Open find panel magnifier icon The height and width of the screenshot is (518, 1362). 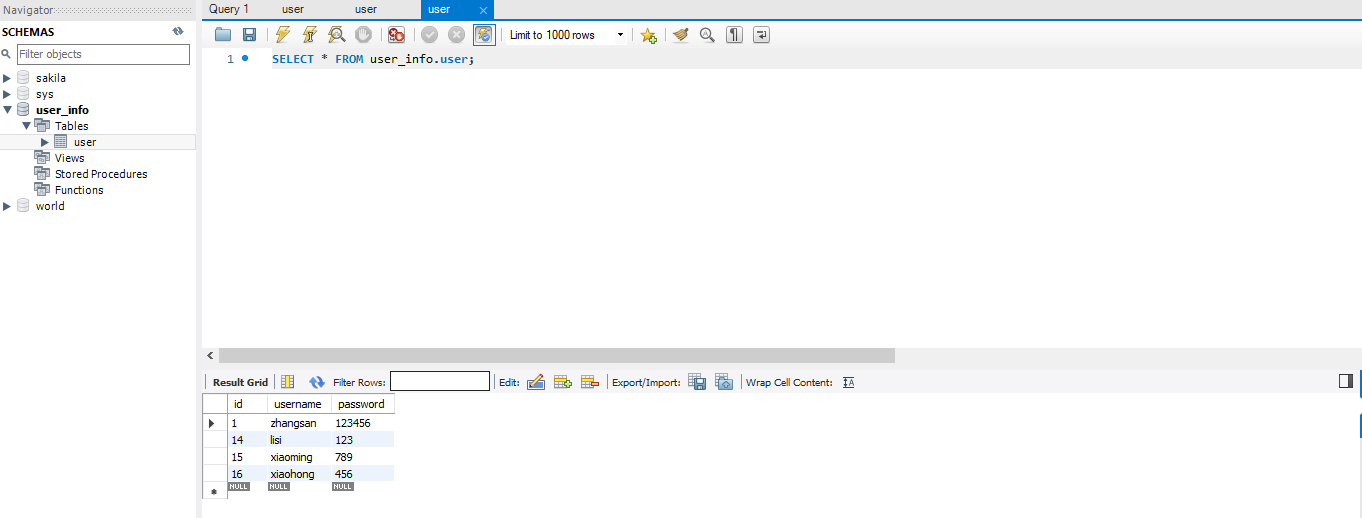click(x=707, y=35)
